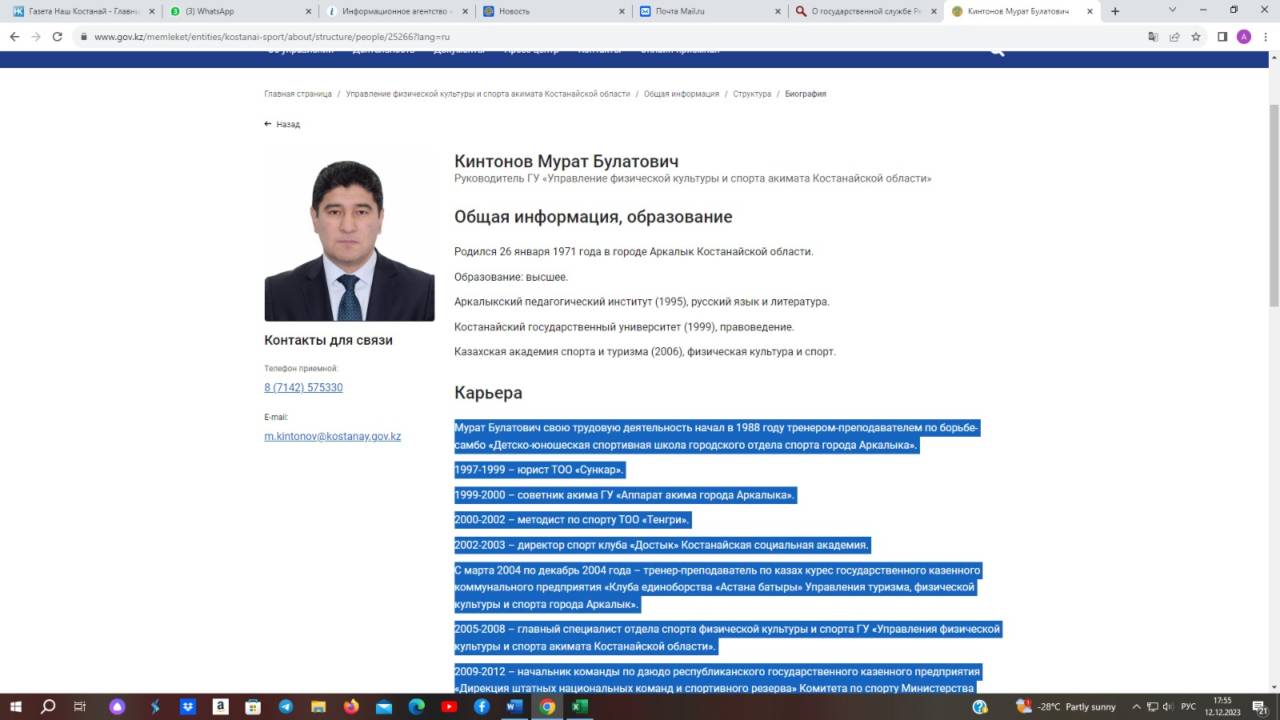Close the Кинтонов Мурат Булатович tab
This screenshot has height=720, width=1280.
pos(1089,11)
